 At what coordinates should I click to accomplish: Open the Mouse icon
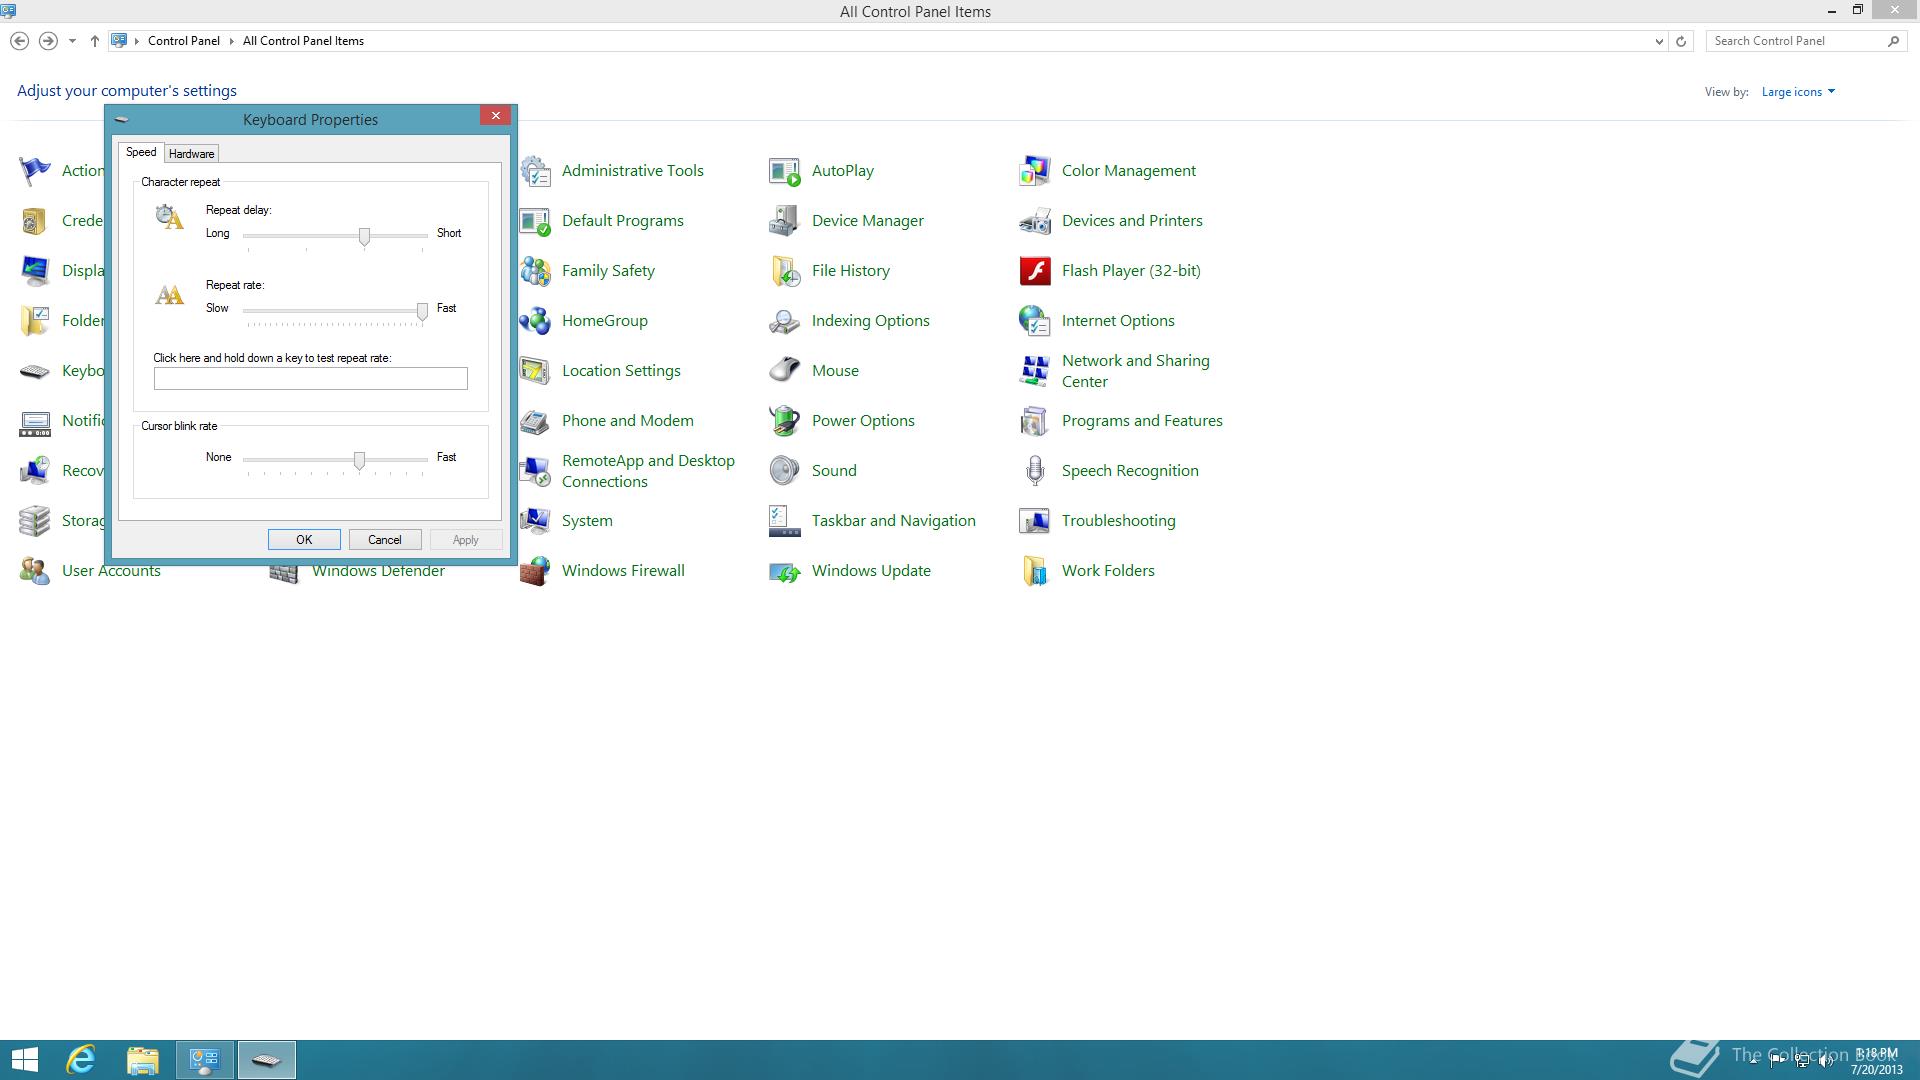coord(785,371)
